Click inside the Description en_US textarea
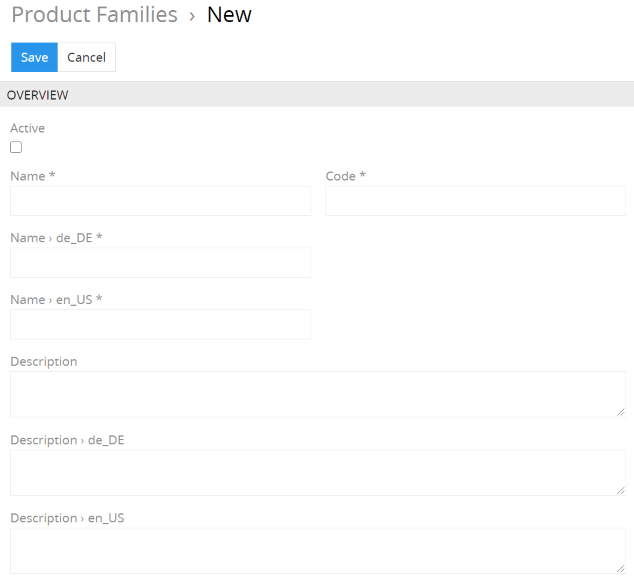The height and width of the screenshot is (583, 634). [318, 551]
